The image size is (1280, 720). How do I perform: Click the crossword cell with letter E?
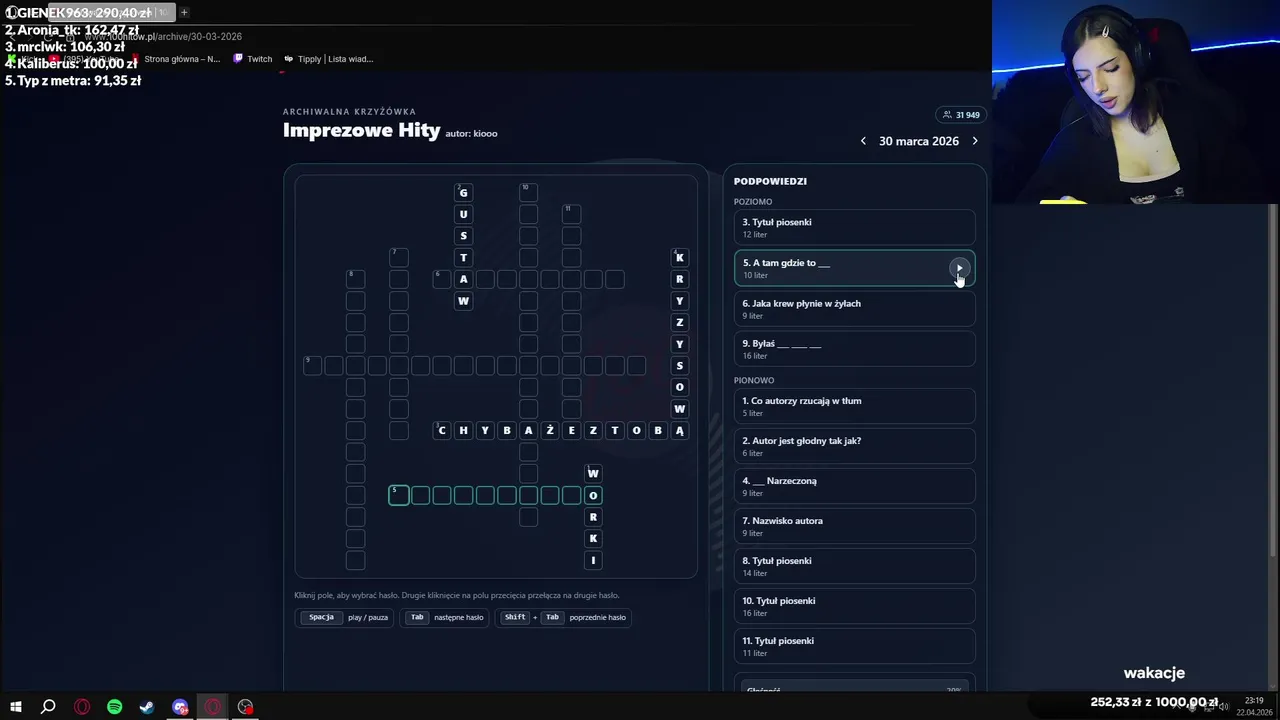(572, 430)
